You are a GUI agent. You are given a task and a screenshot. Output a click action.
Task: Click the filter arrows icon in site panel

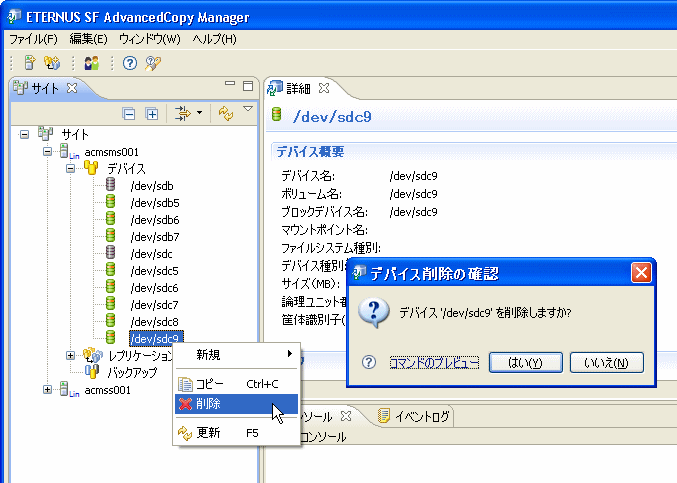click(183, 114)
